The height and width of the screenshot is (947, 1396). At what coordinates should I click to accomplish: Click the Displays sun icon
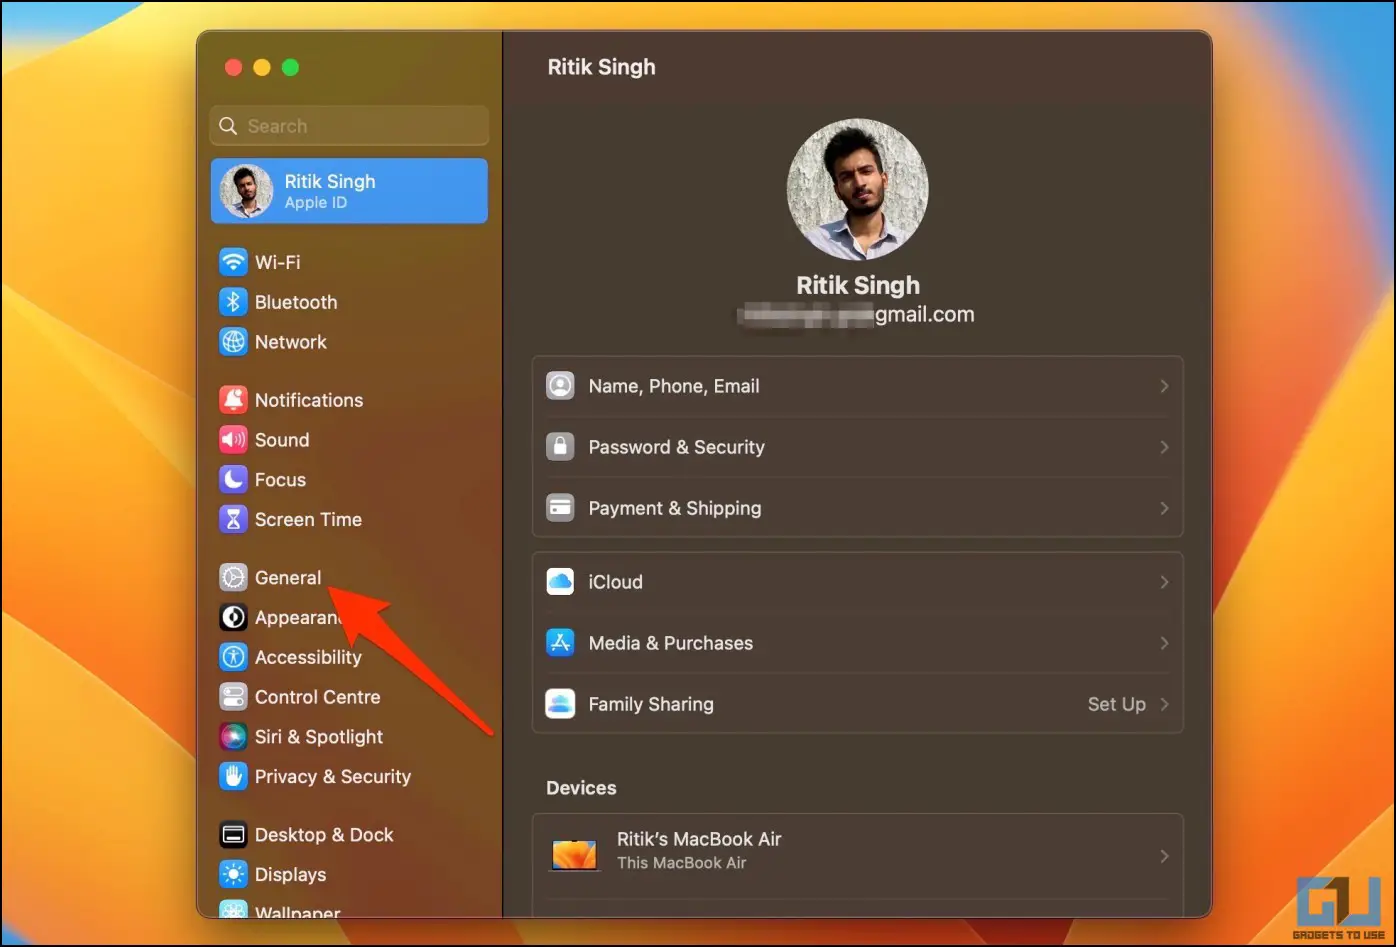click(233, 875)
